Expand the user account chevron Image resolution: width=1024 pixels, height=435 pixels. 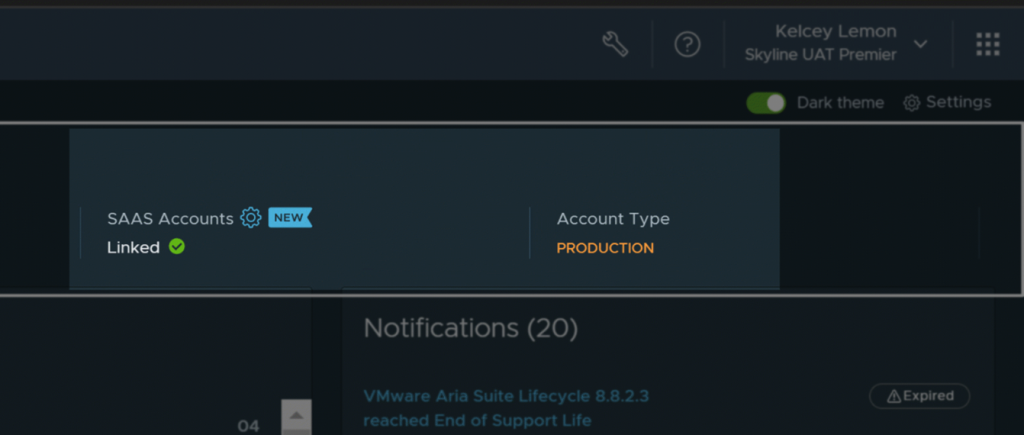point(921,44)
